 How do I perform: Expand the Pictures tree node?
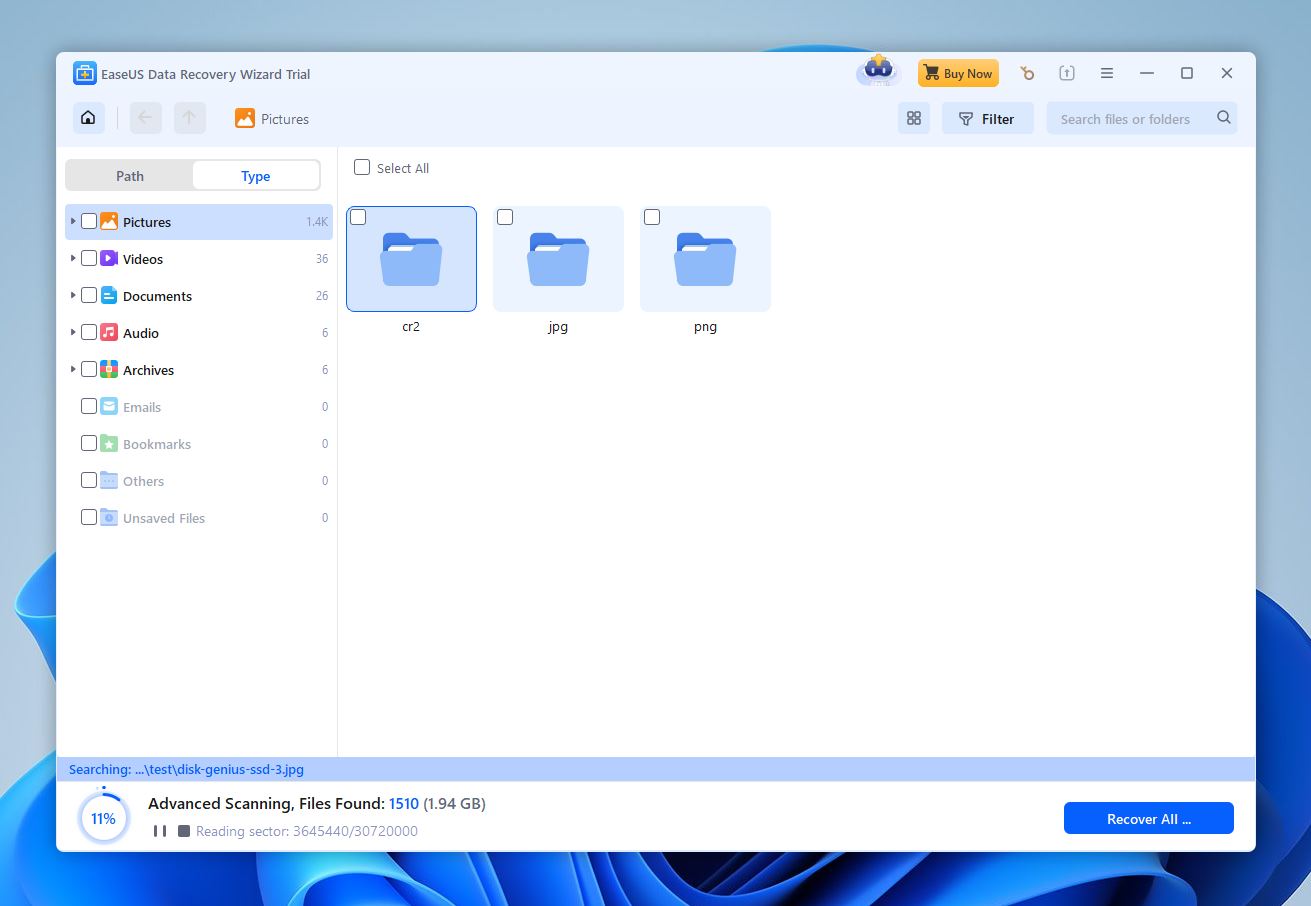click(x=73, y=221)
